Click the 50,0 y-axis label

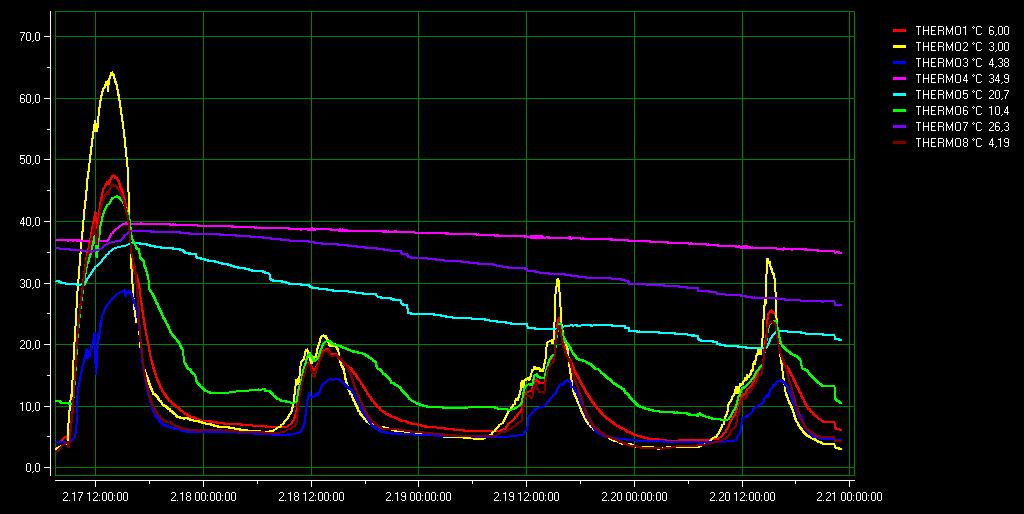coord(31,160)
